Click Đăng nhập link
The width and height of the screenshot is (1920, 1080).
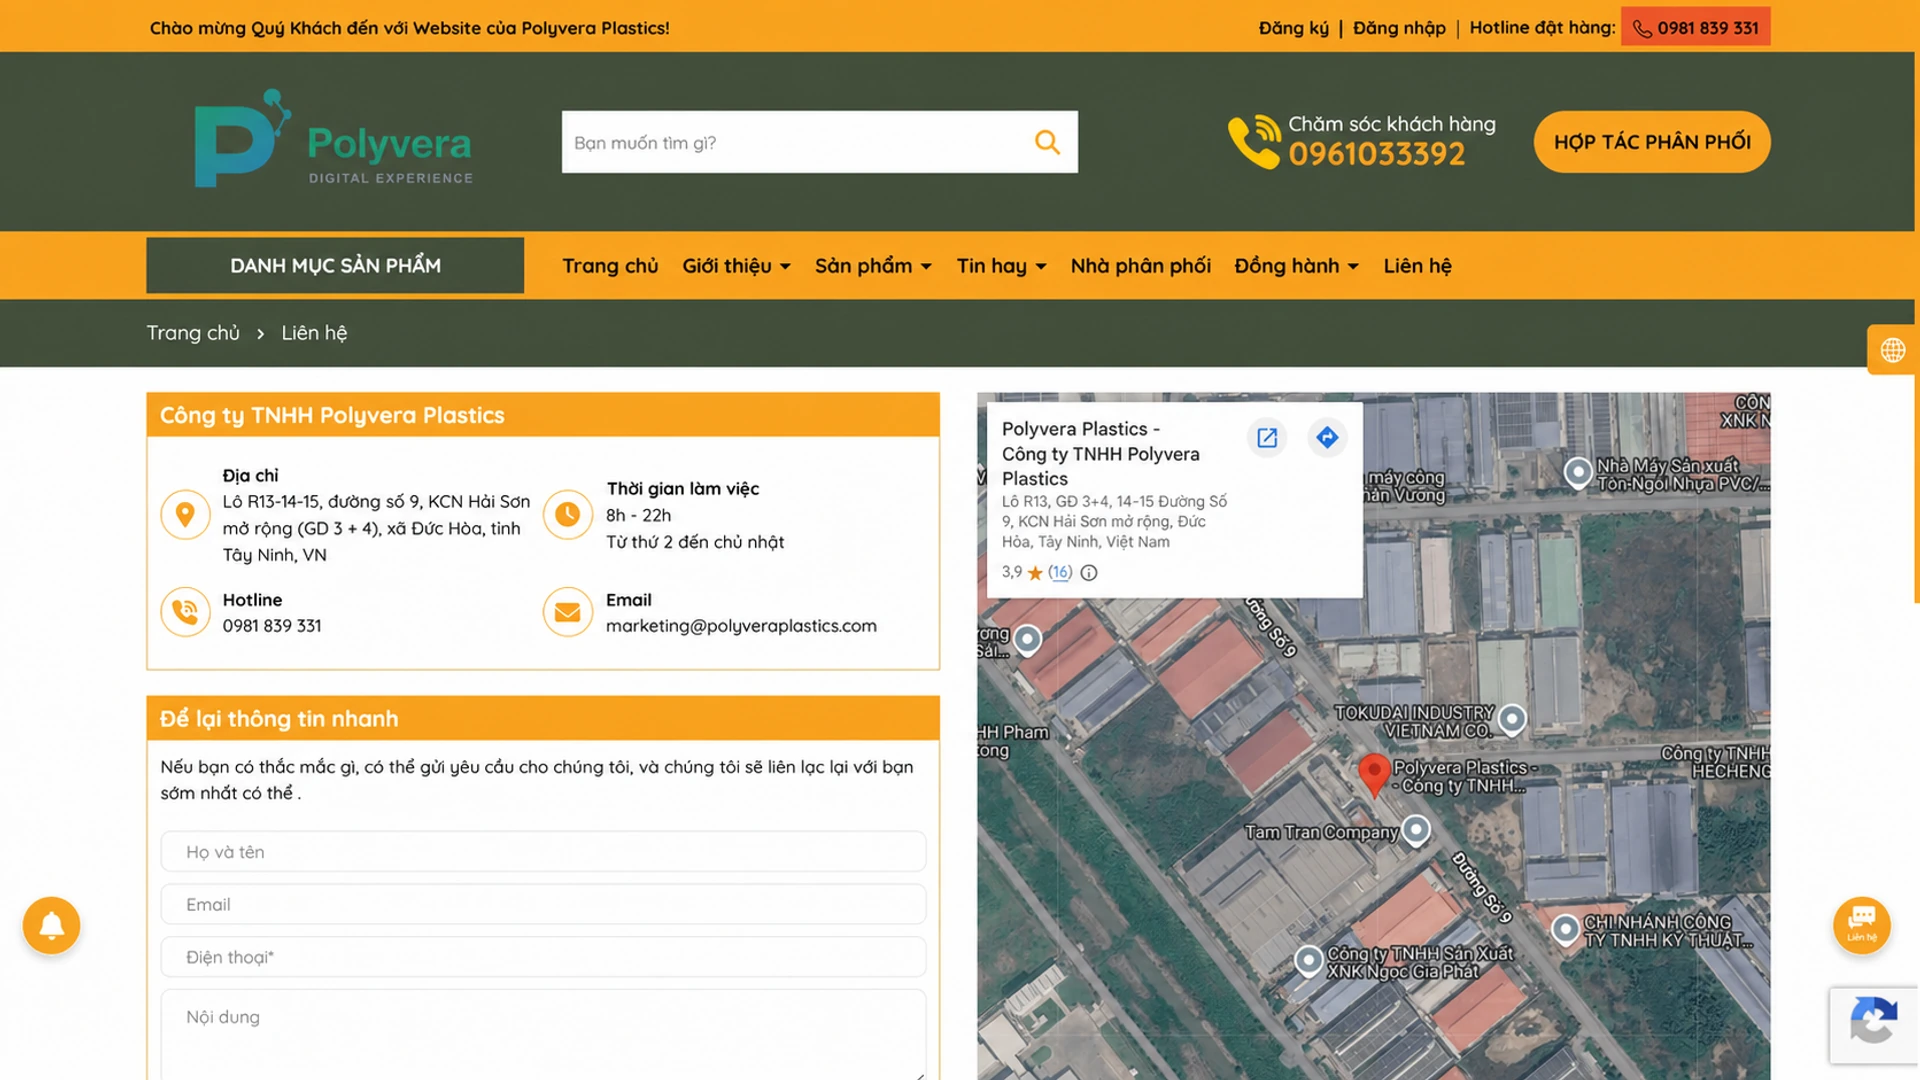1399,28
